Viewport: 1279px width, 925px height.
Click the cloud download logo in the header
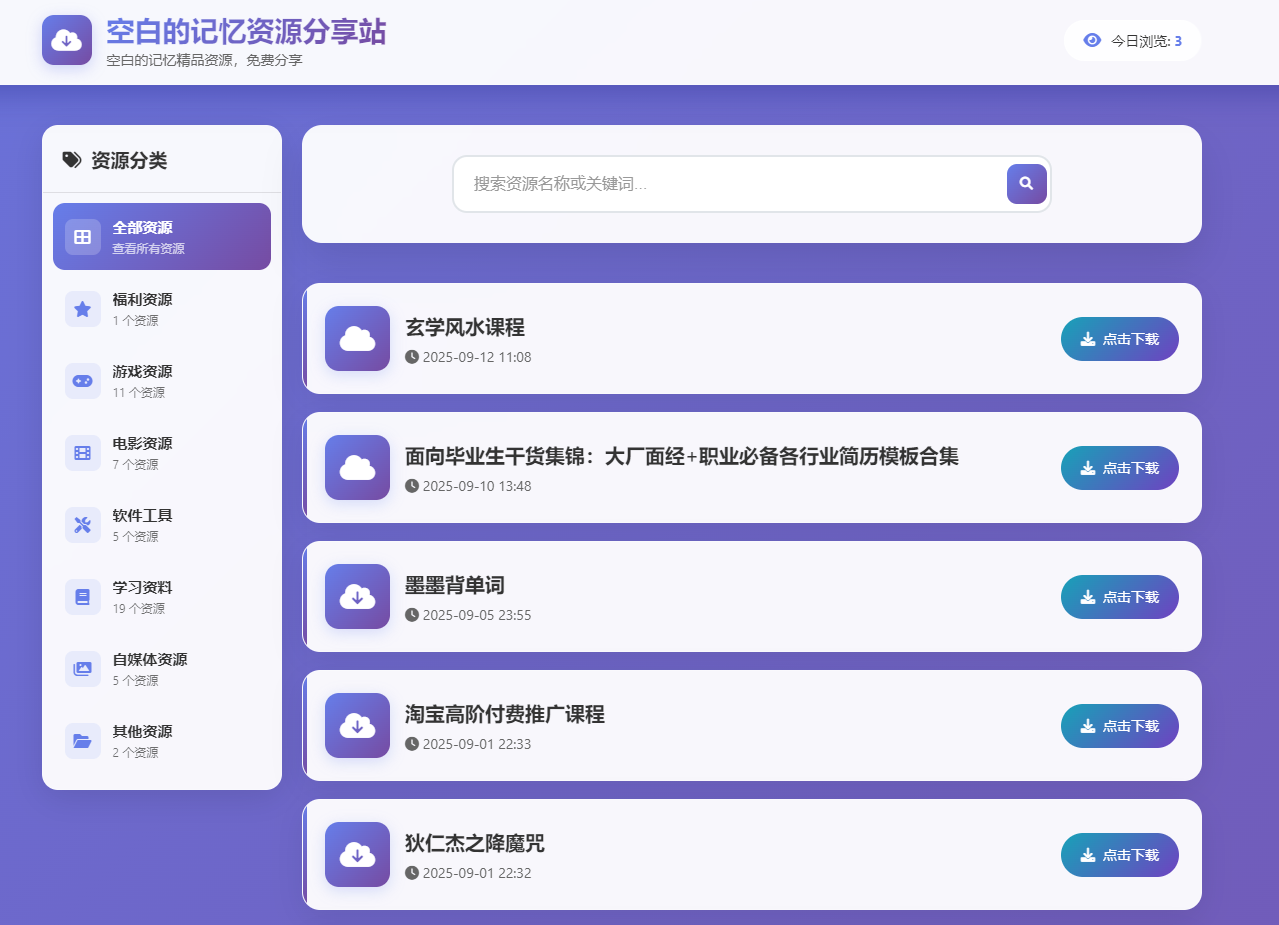(66, 40)
